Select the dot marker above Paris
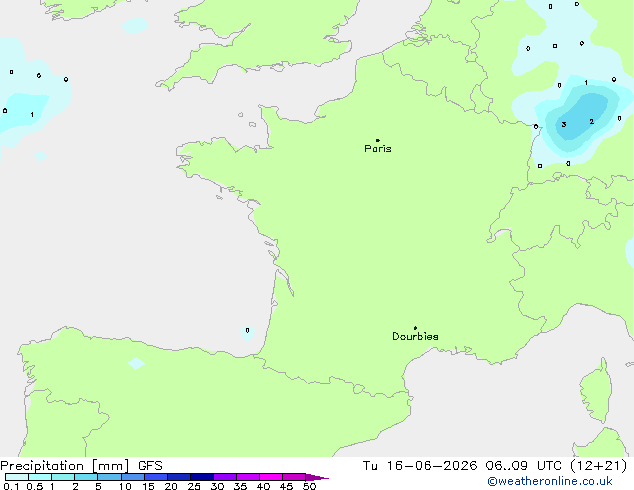634x490 pixels. 378,140
